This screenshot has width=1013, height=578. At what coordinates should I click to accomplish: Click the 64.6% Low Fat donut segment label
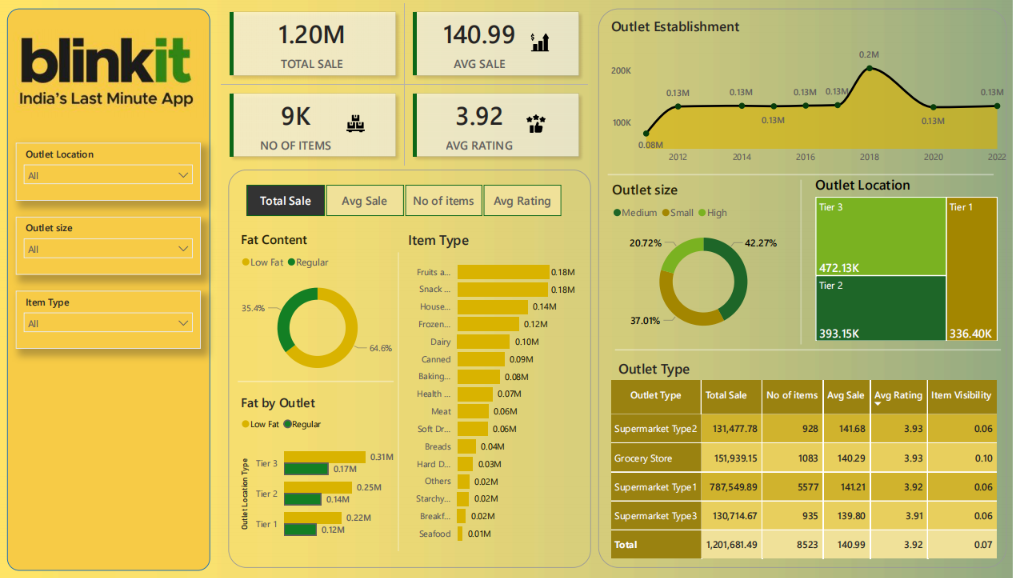click(381, 348)
